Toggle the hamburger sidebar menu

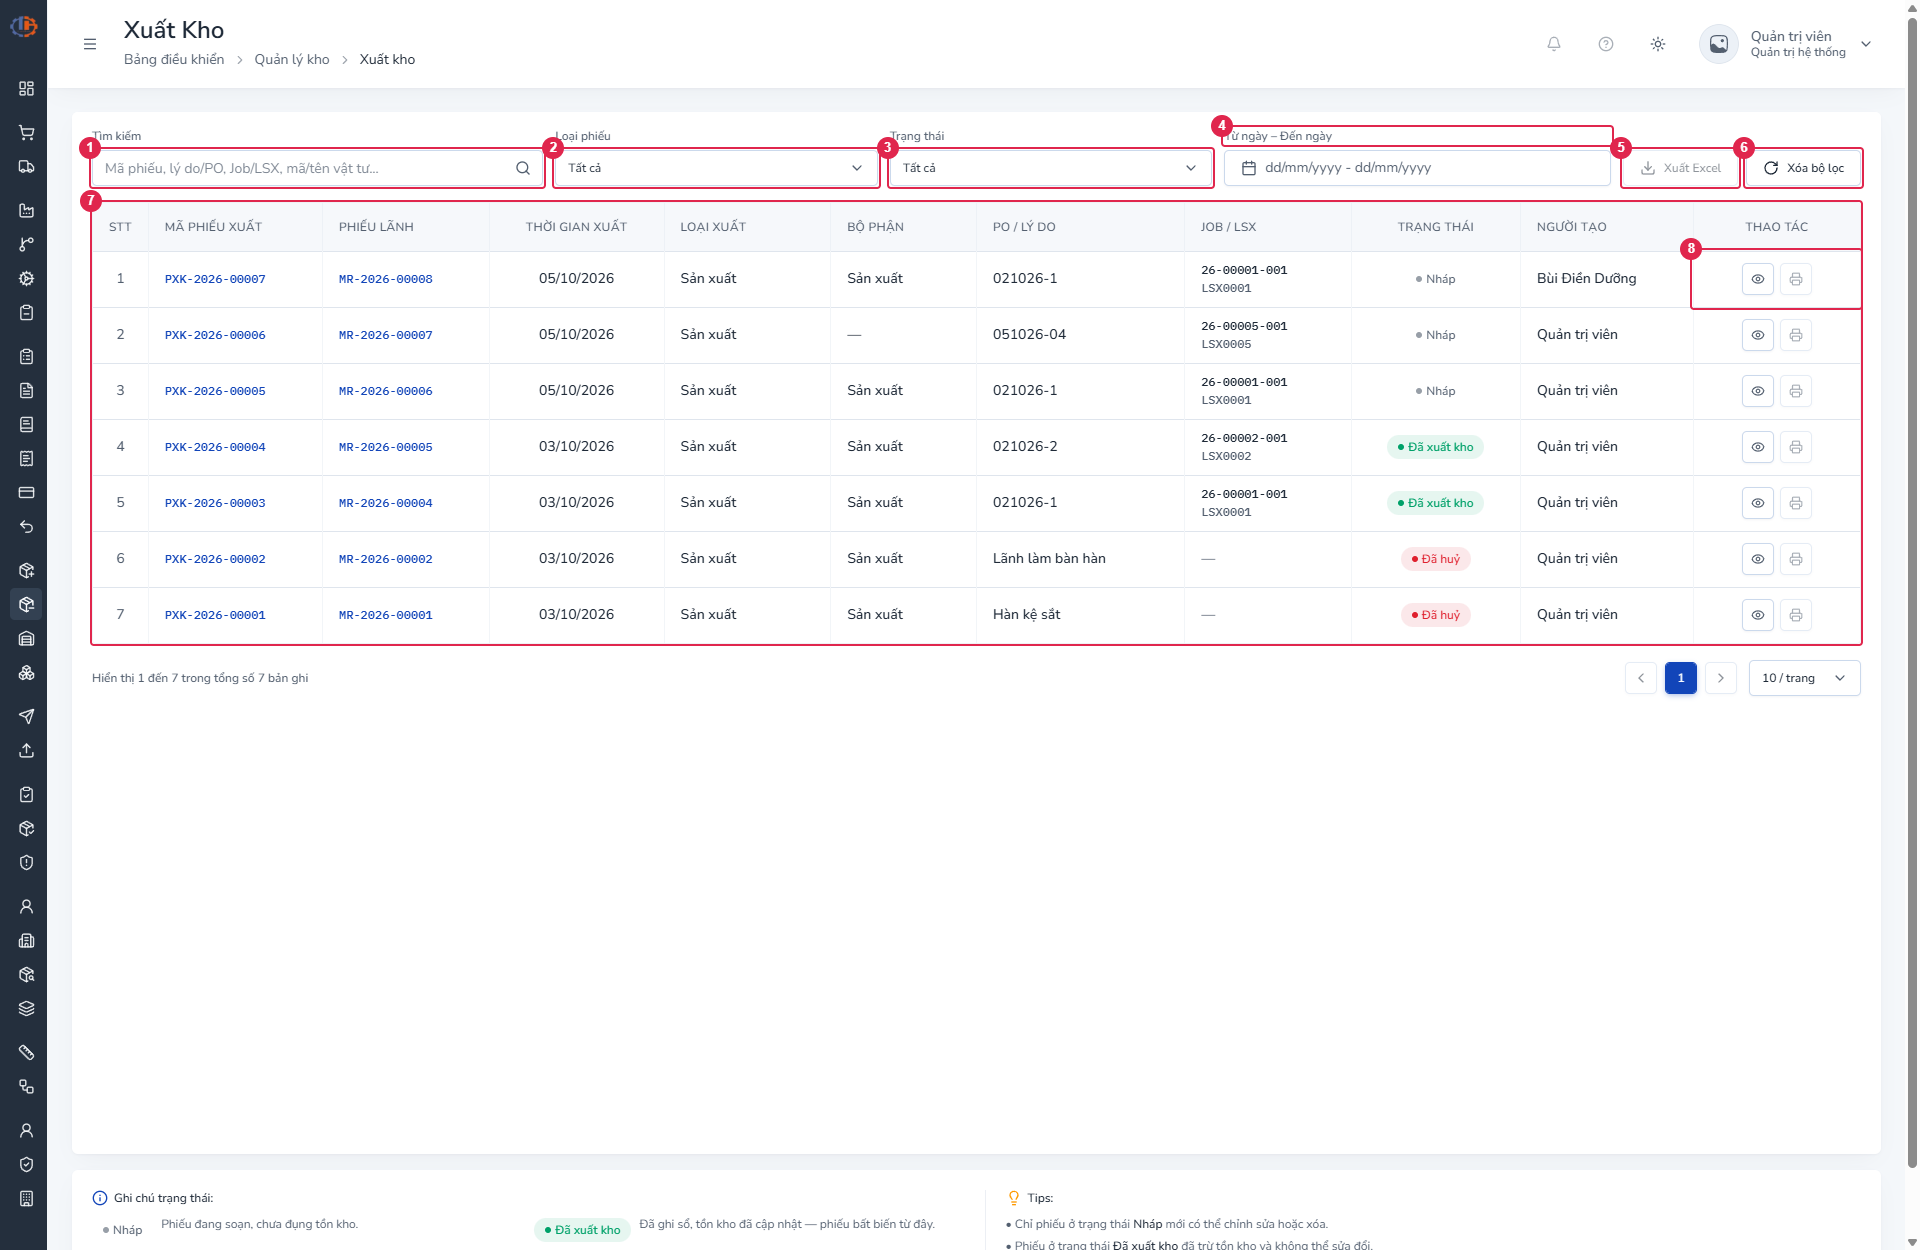point(90,44)
